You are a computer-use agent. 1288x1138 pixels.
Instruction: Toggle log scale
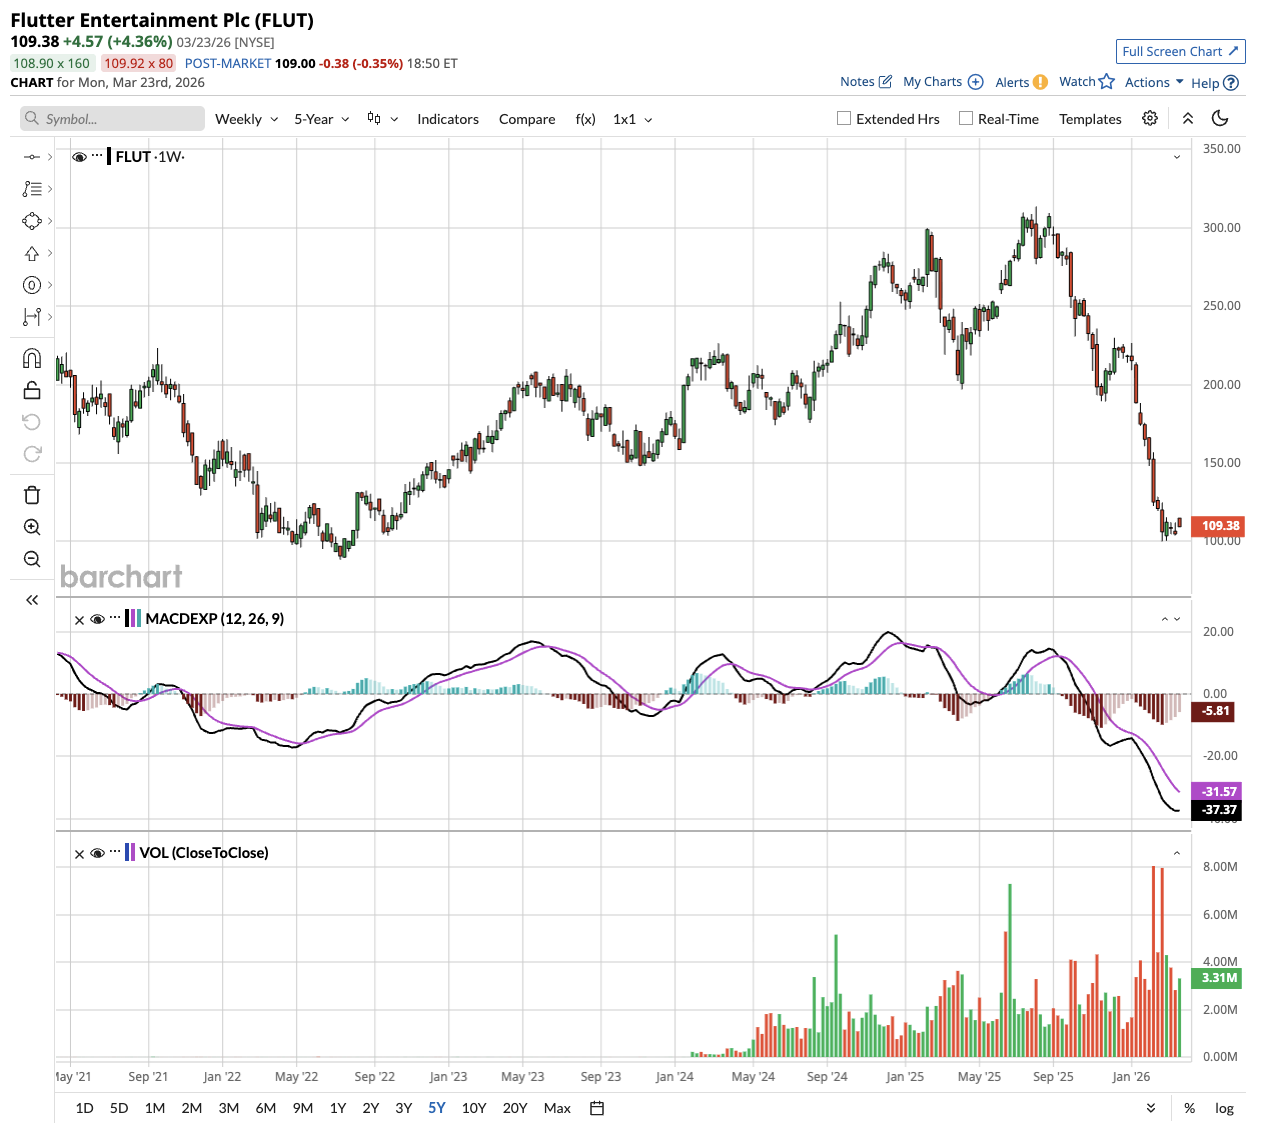[x=1224, y=1108]
